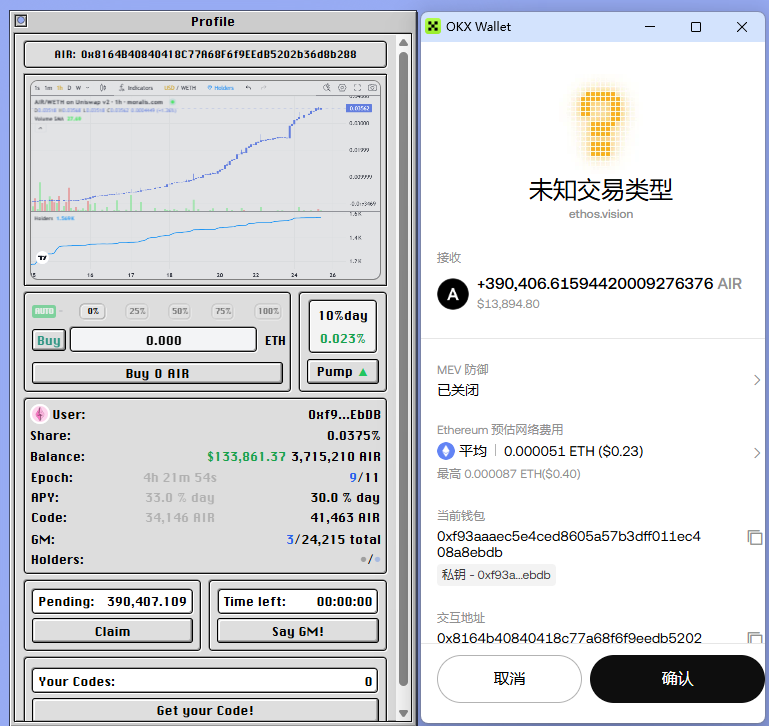Minimize OKX Wallet window

pos(650,26)
